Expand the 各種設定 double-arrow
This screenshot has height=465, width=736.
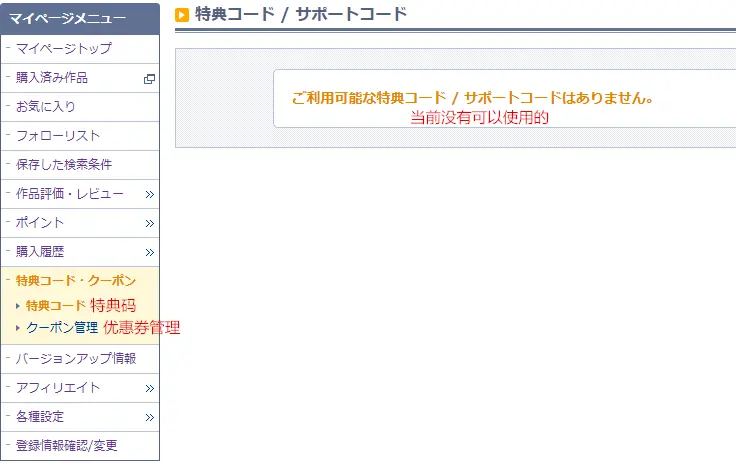pyautogui.click(x=150, y=418)
